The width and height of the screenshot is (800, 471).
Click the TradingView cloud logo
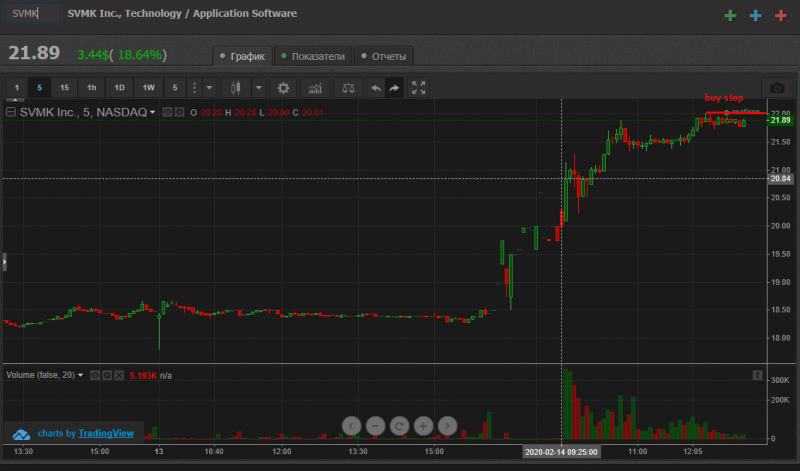click(x=21, y=434)
